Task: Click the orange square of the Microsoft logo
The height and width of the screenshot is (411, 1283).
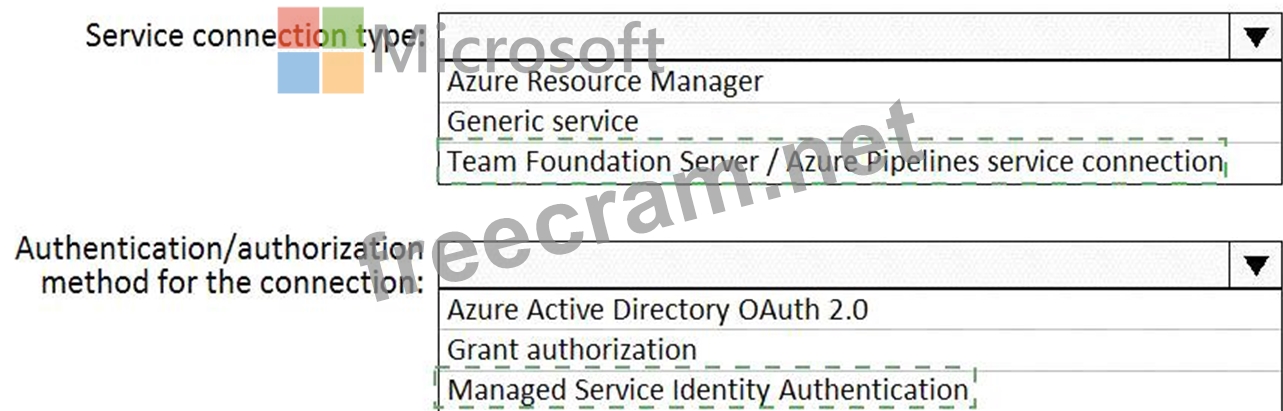Action: click(343, 72)
